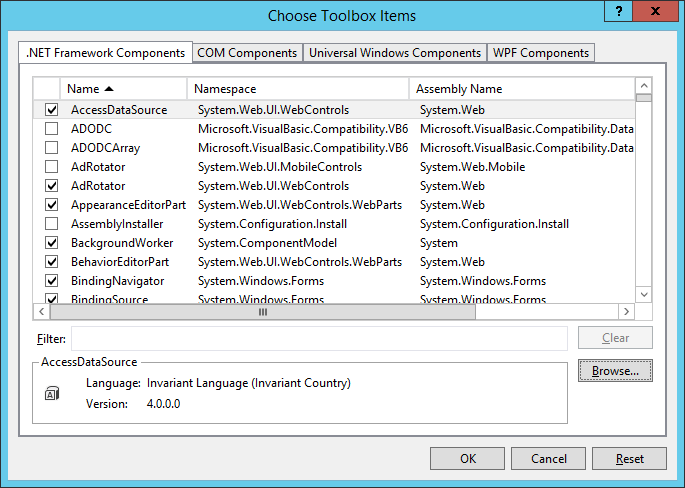Viewport: 685px width, 488px height.
Task: Check the AssemblyInstaller checkbox
Action: (x=52, y=224)
